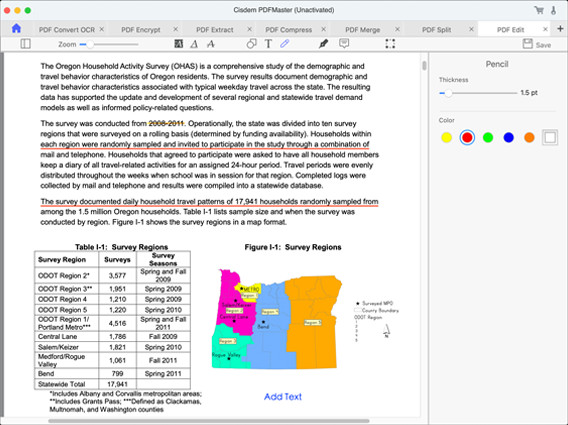Switch to PDF Split tab
Viewport: 568px width, 425px height.
[437, 30]
